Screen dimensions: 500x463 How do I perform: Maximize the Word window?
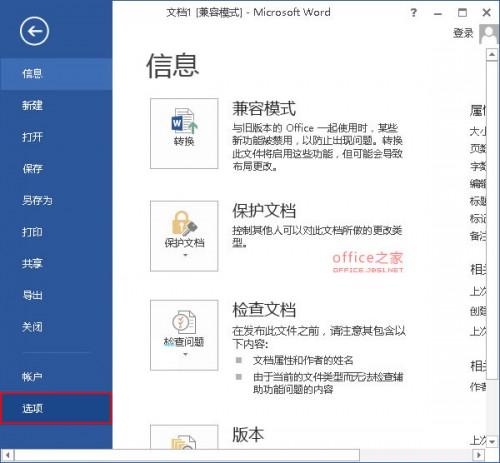(x=462, y=13)
